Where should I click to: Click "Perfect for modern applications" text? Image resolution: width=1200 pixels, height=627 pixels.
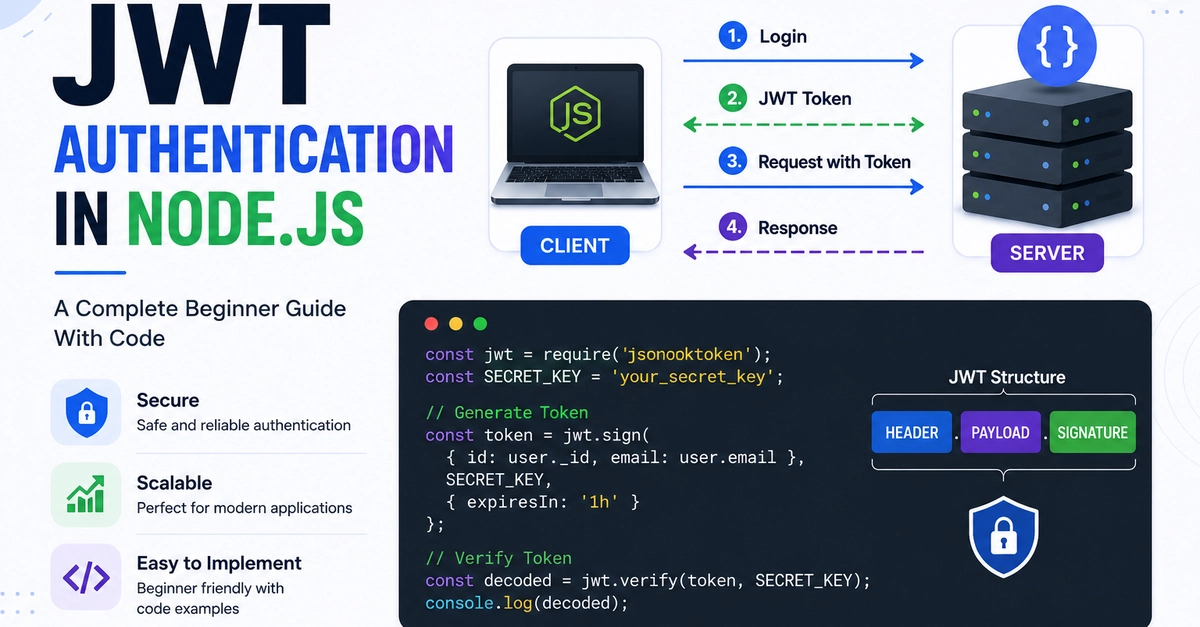click(245, 508)
